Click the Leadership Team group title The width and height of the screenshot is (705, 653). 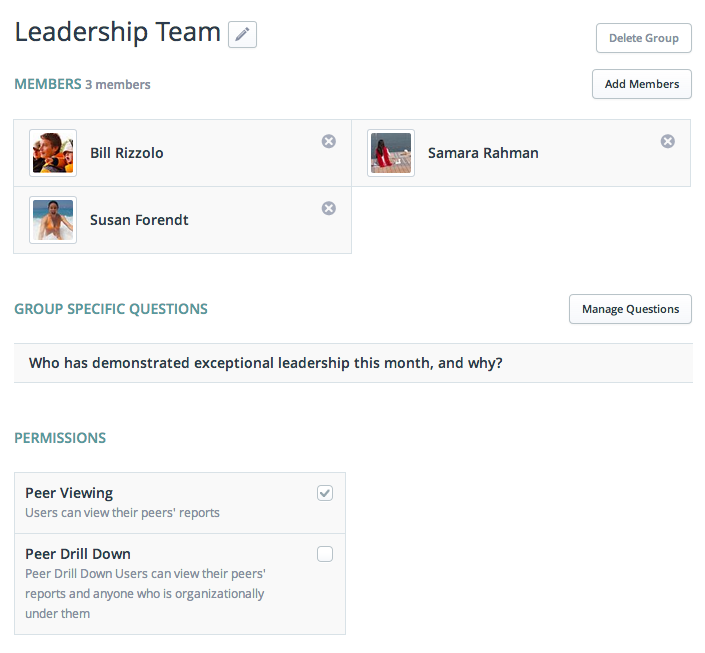(118, 32)
